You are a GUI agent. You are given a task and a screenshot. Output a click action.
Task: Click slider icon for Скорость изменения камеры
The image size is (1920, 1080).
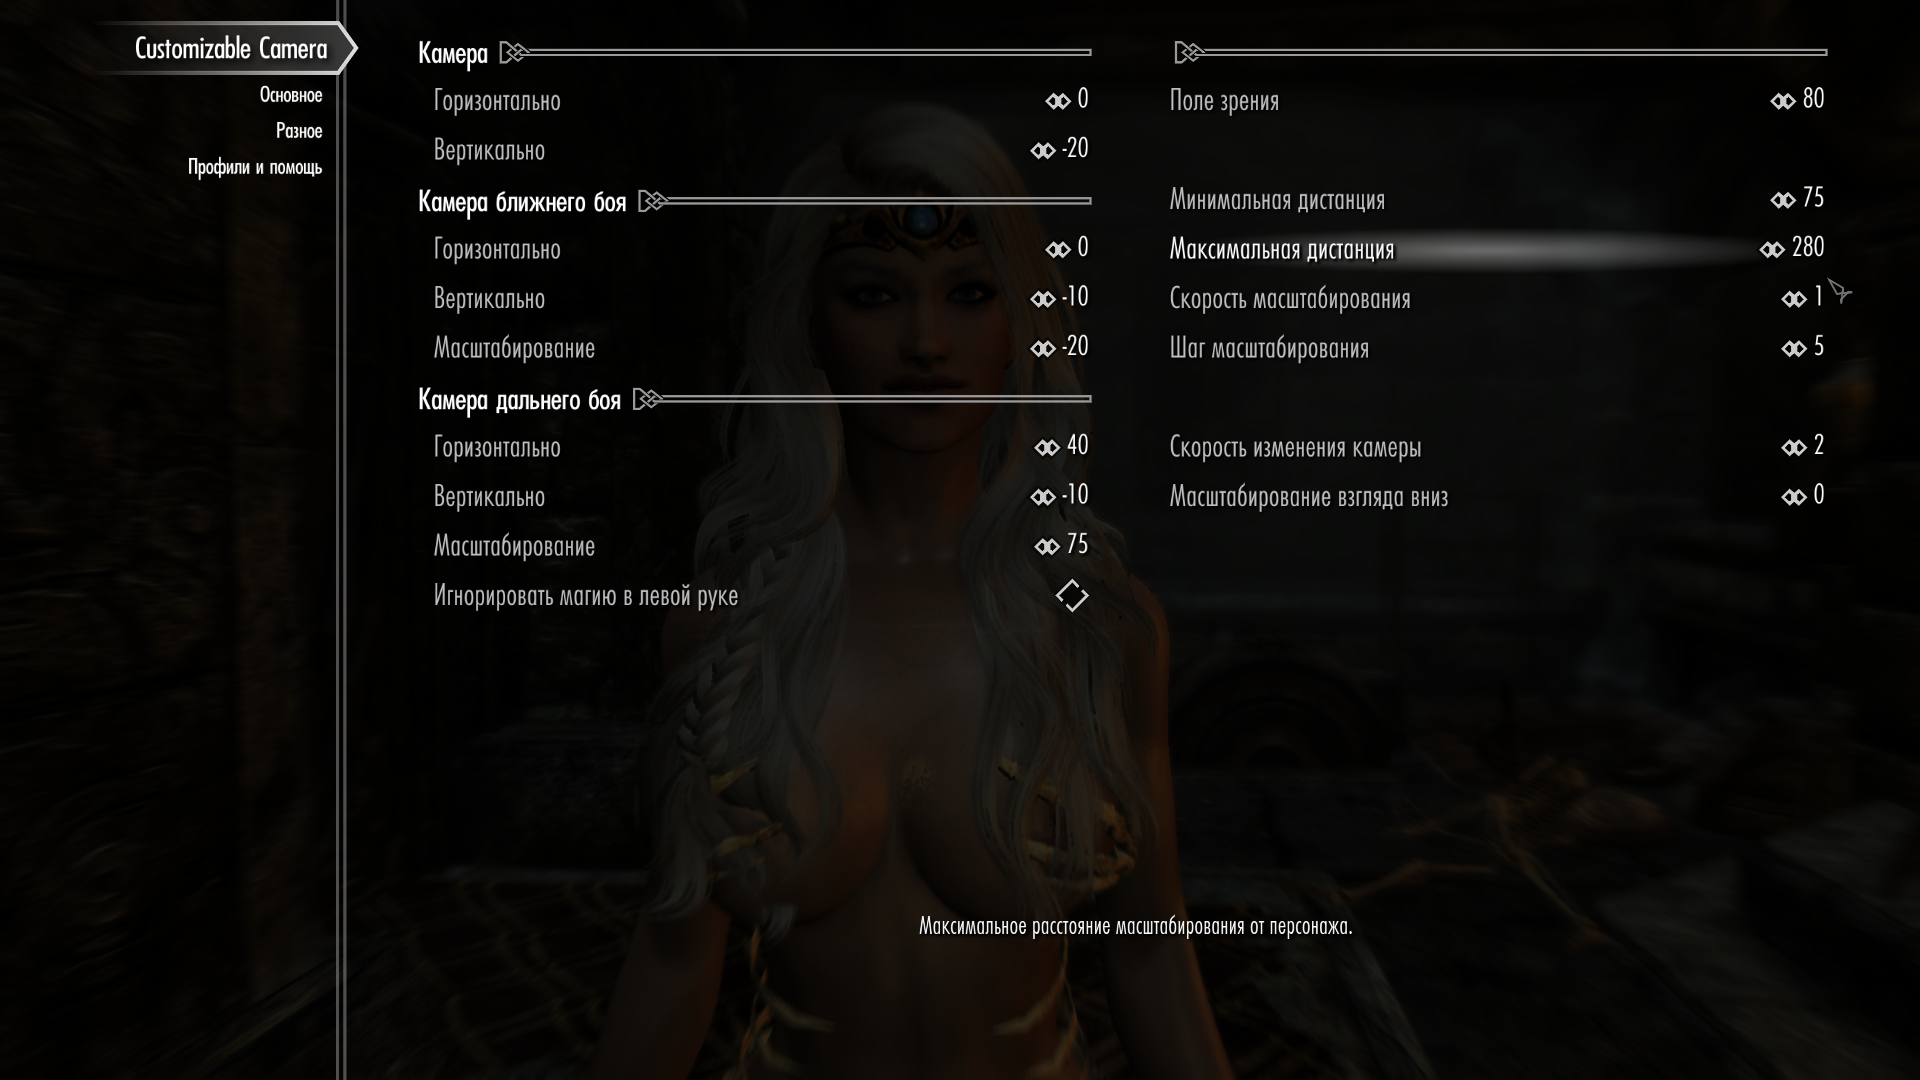[1793, 447]
